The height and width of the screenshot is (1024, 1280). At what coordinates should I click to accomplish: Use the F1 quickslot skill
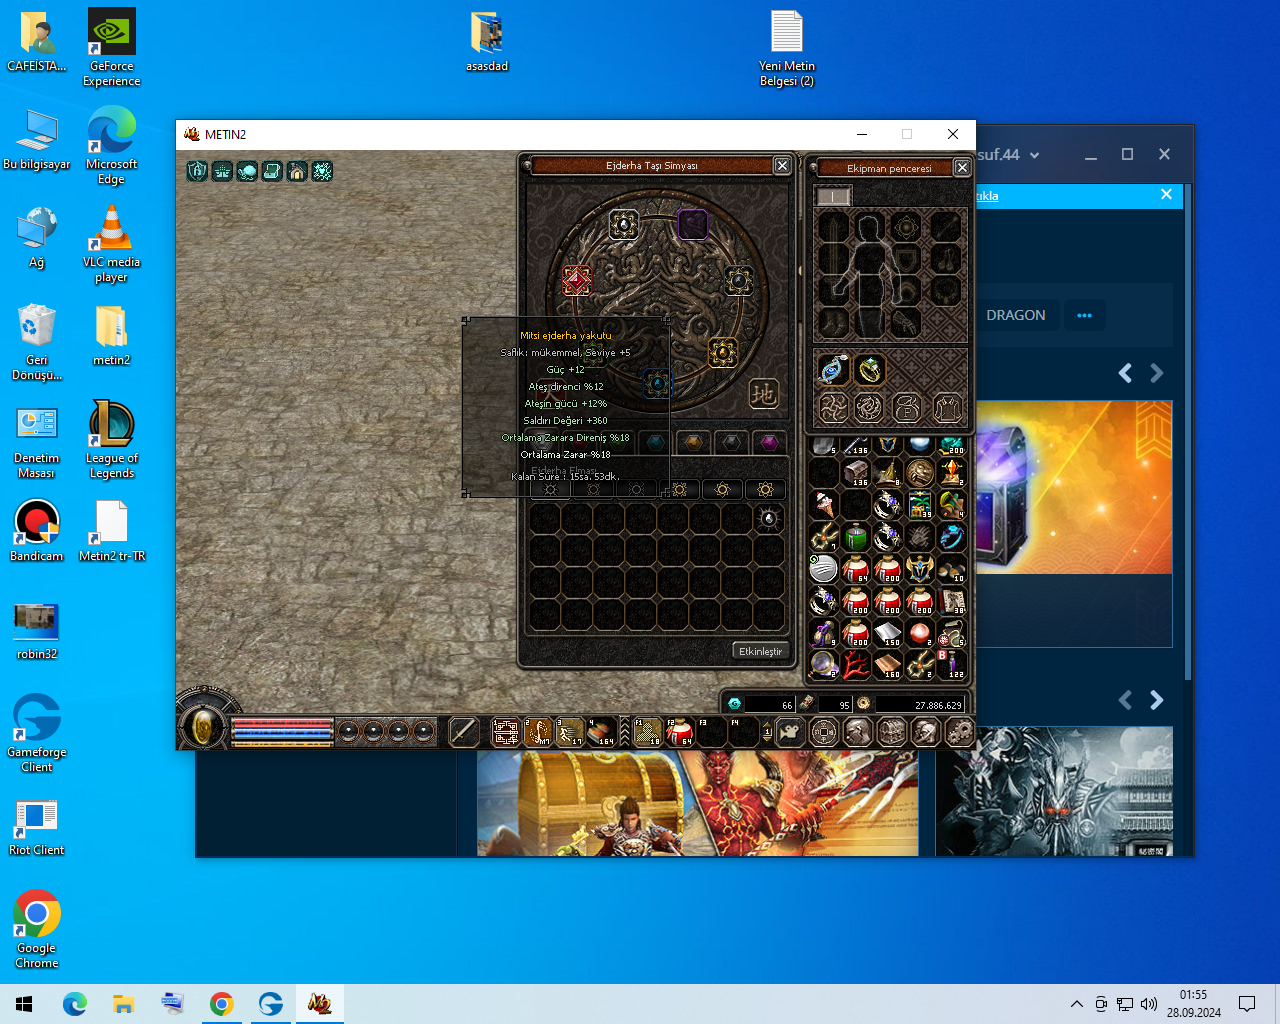coord(648,733)
